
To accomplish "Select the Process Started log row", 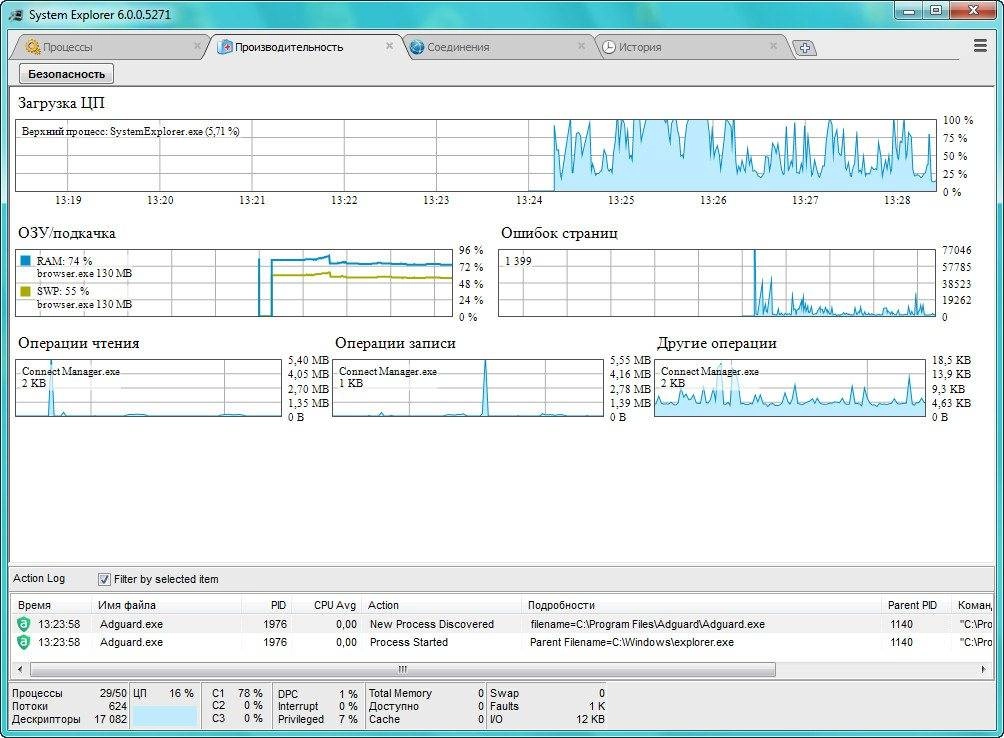I will tap(503, 642).
